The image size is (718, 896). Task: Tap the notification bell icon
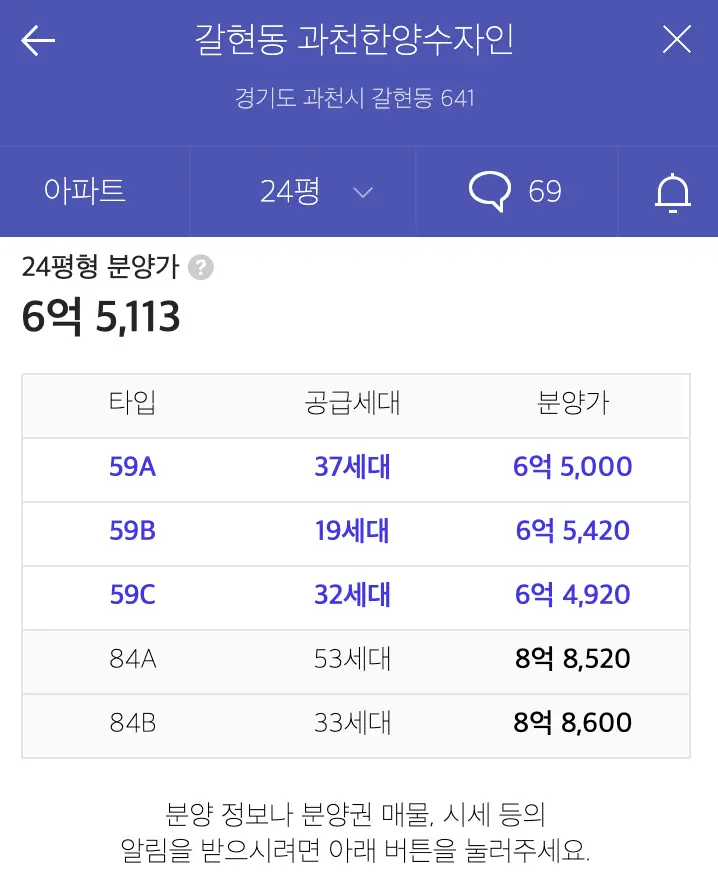coord(673,192)
